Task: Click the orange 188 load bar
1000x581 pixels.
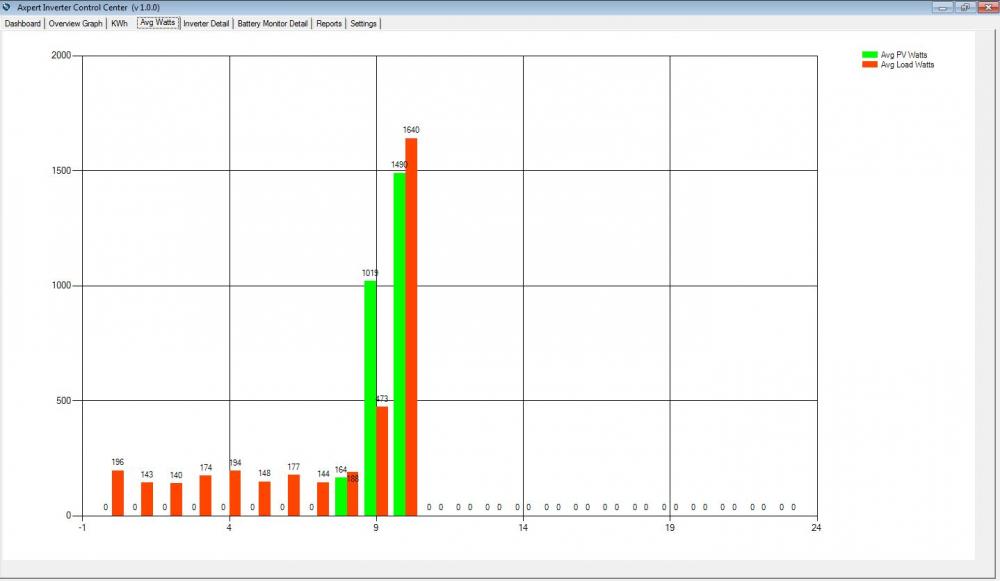Action: coord(353,494)
